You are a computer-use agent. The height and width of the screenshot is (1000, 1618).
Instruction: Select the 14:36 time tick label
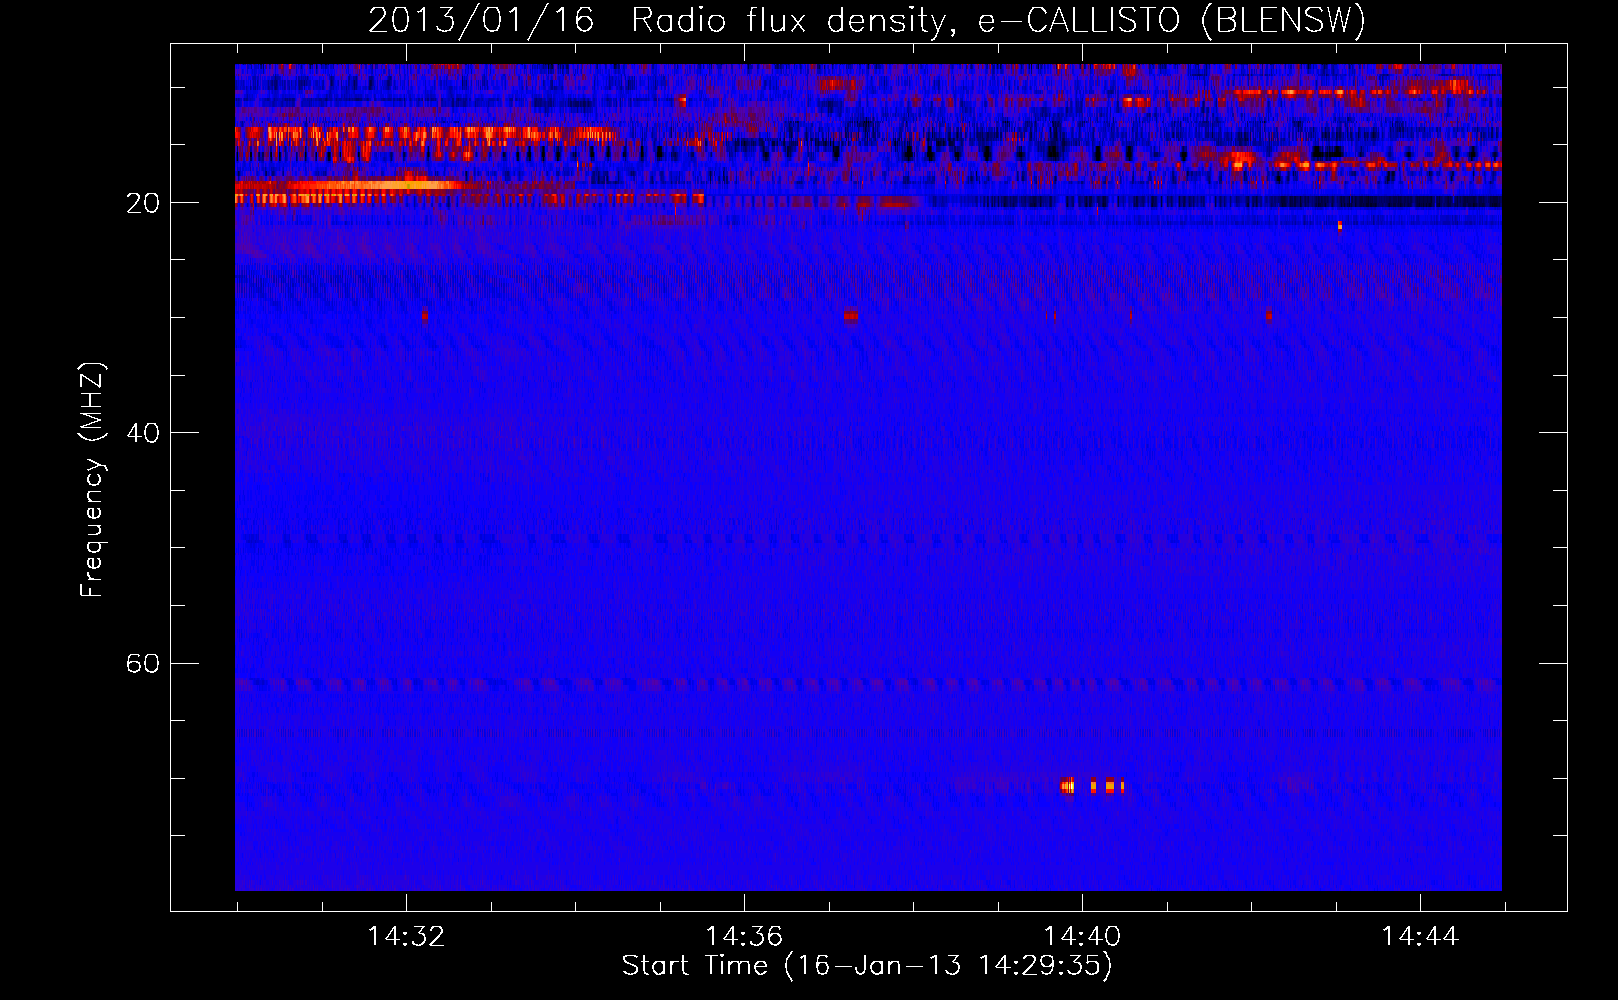click(x=744, y=937)
